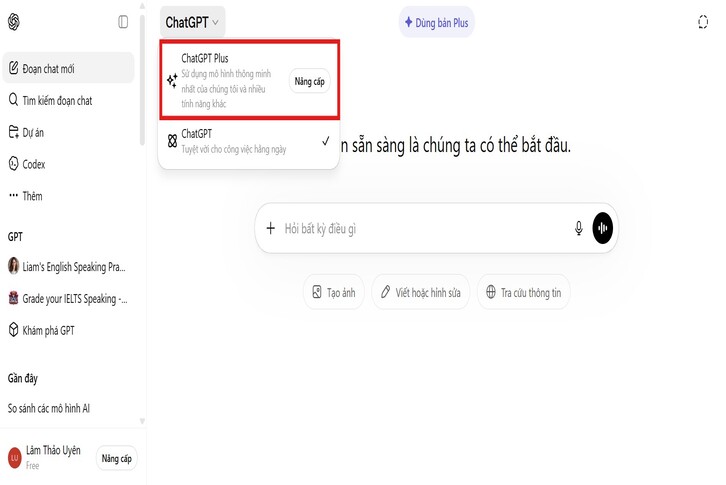This screenshot has width=726, height=485.
Task: Click the LU red avatar circle
Action: point(15,458)
